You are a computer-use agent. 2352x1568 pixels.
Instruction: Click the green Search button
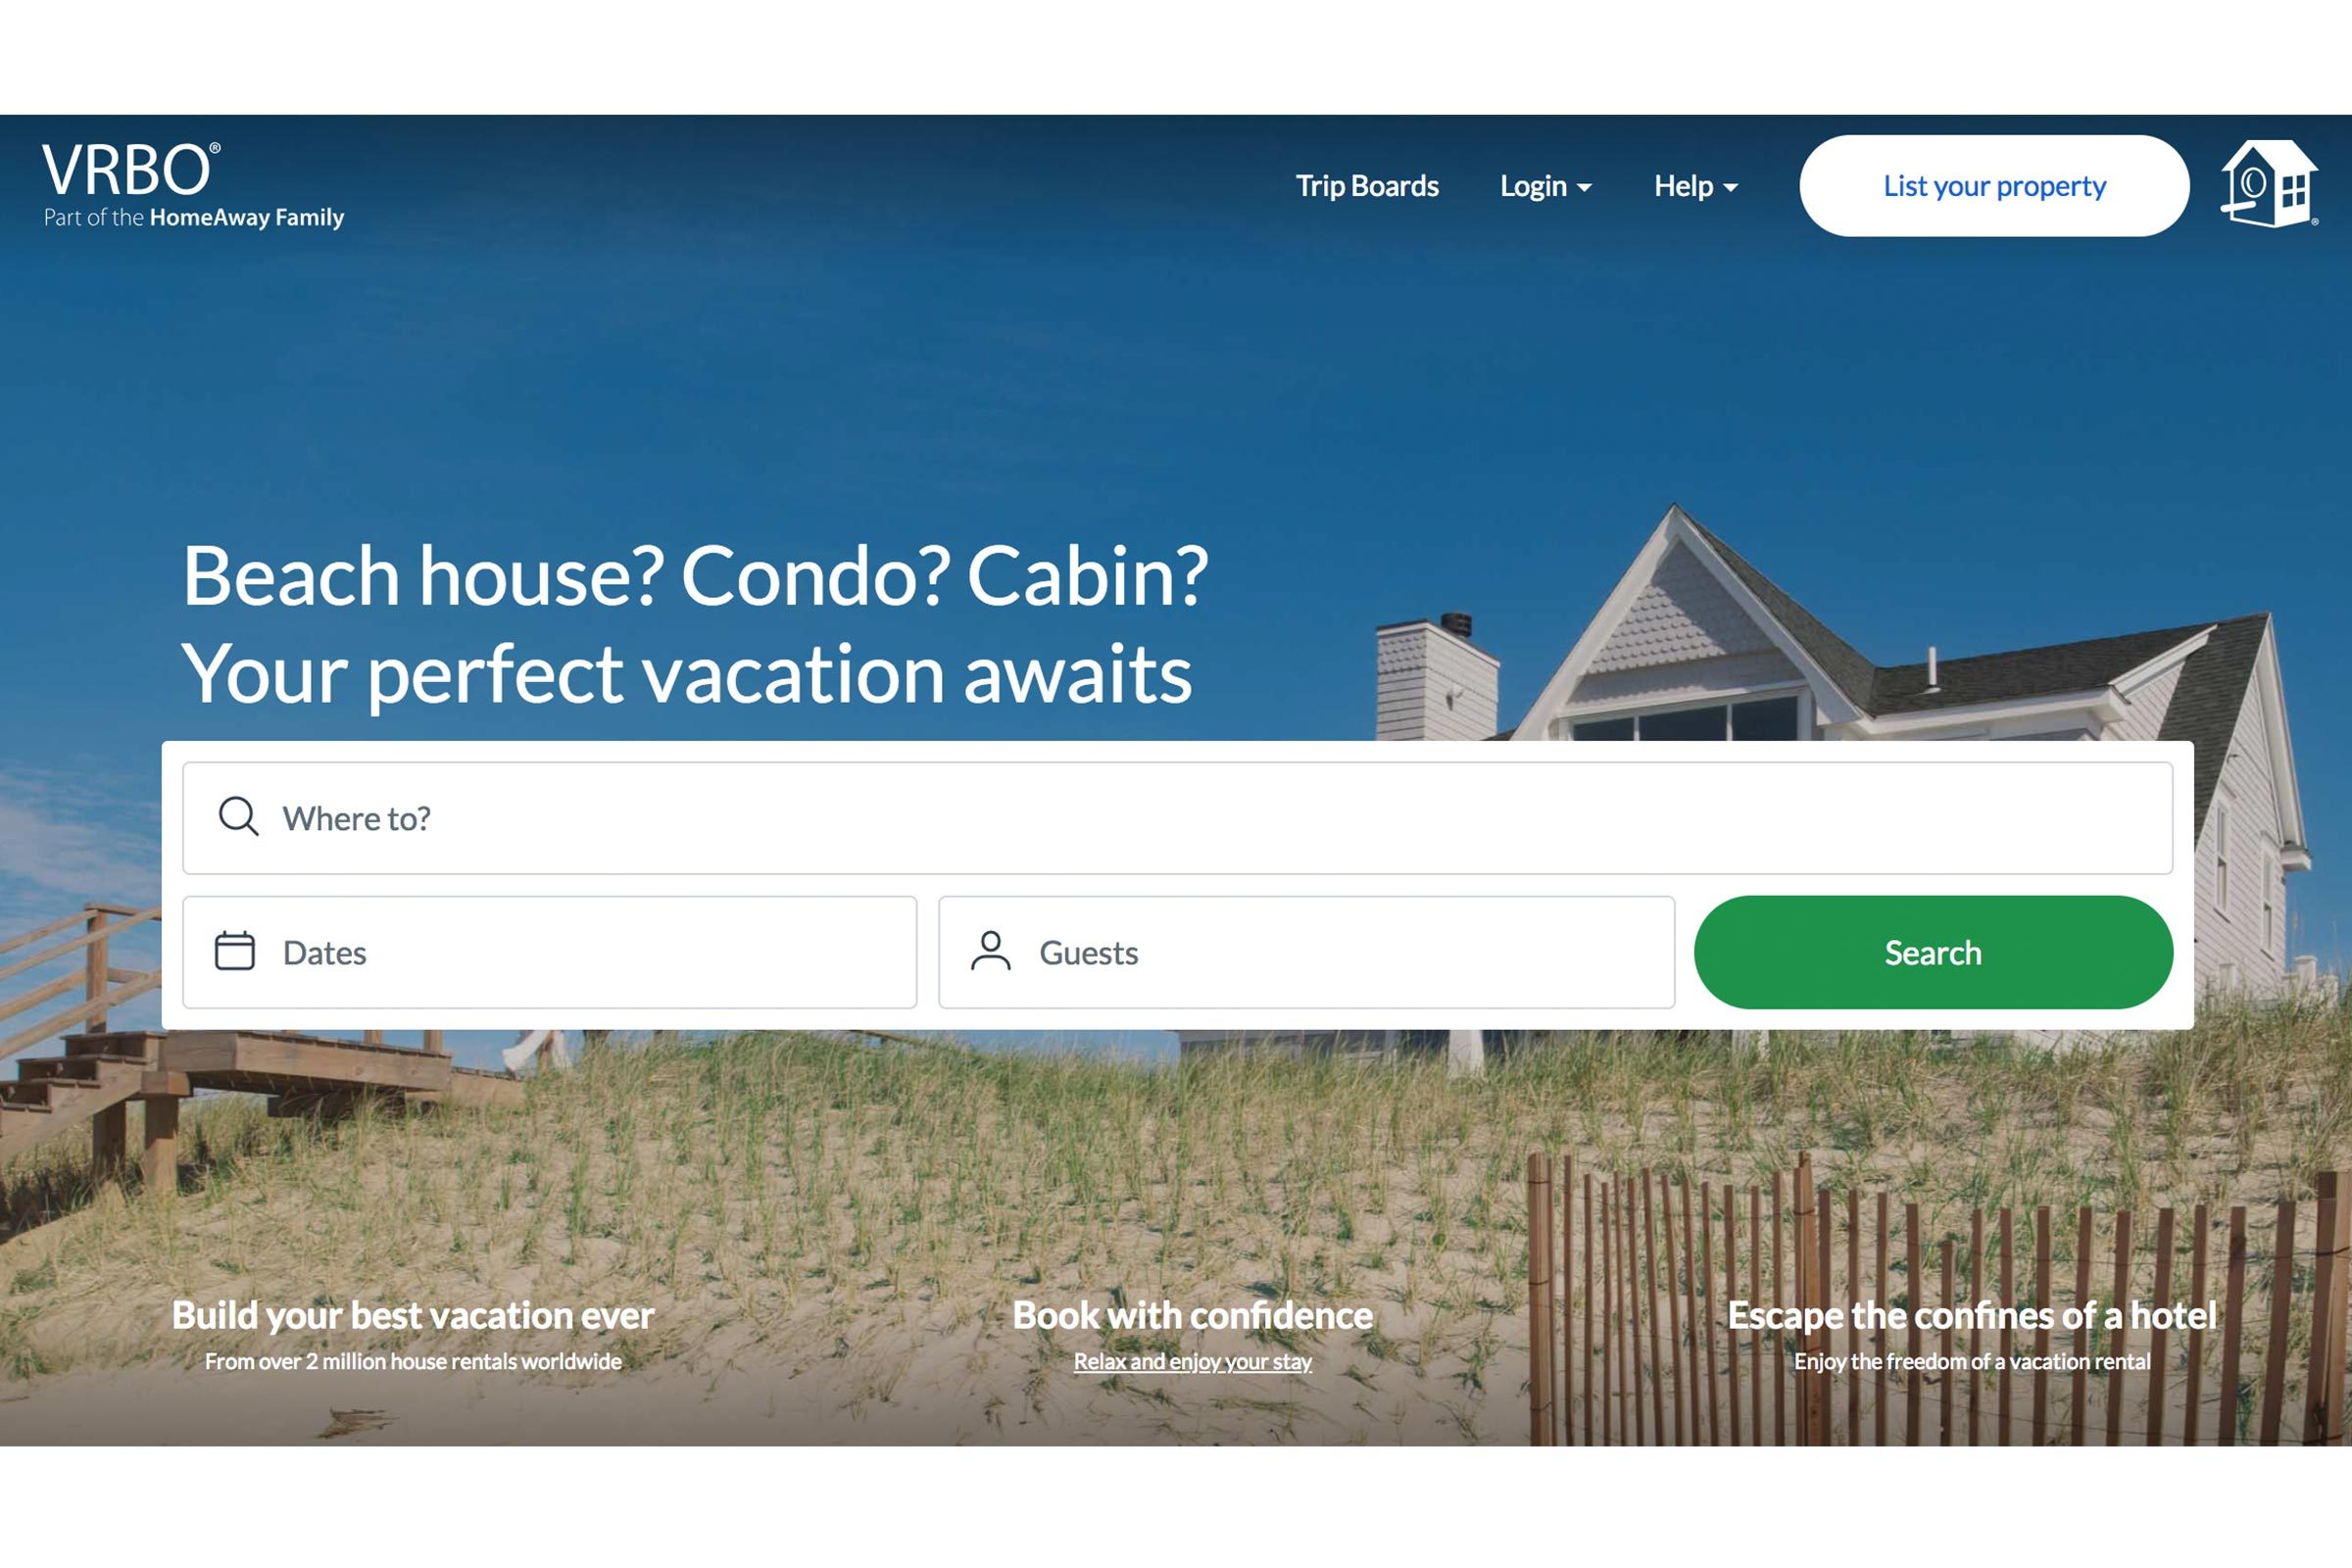pos(1931,951)
